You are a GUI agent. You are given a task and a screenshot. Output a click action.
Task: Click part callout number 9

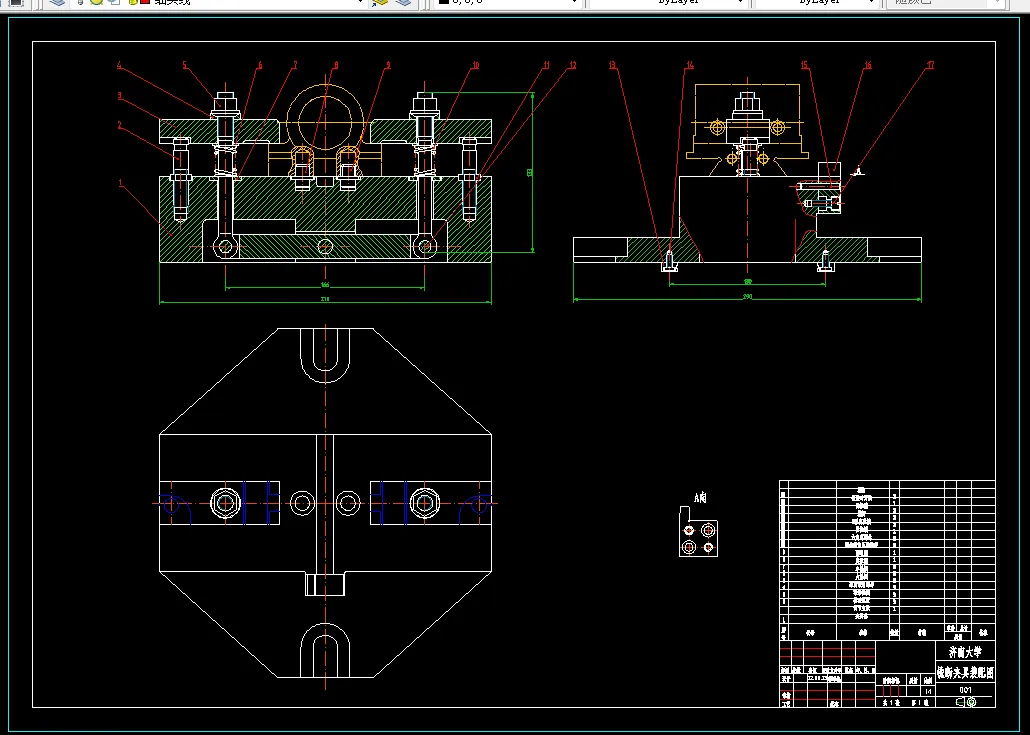tap(388, 65)
